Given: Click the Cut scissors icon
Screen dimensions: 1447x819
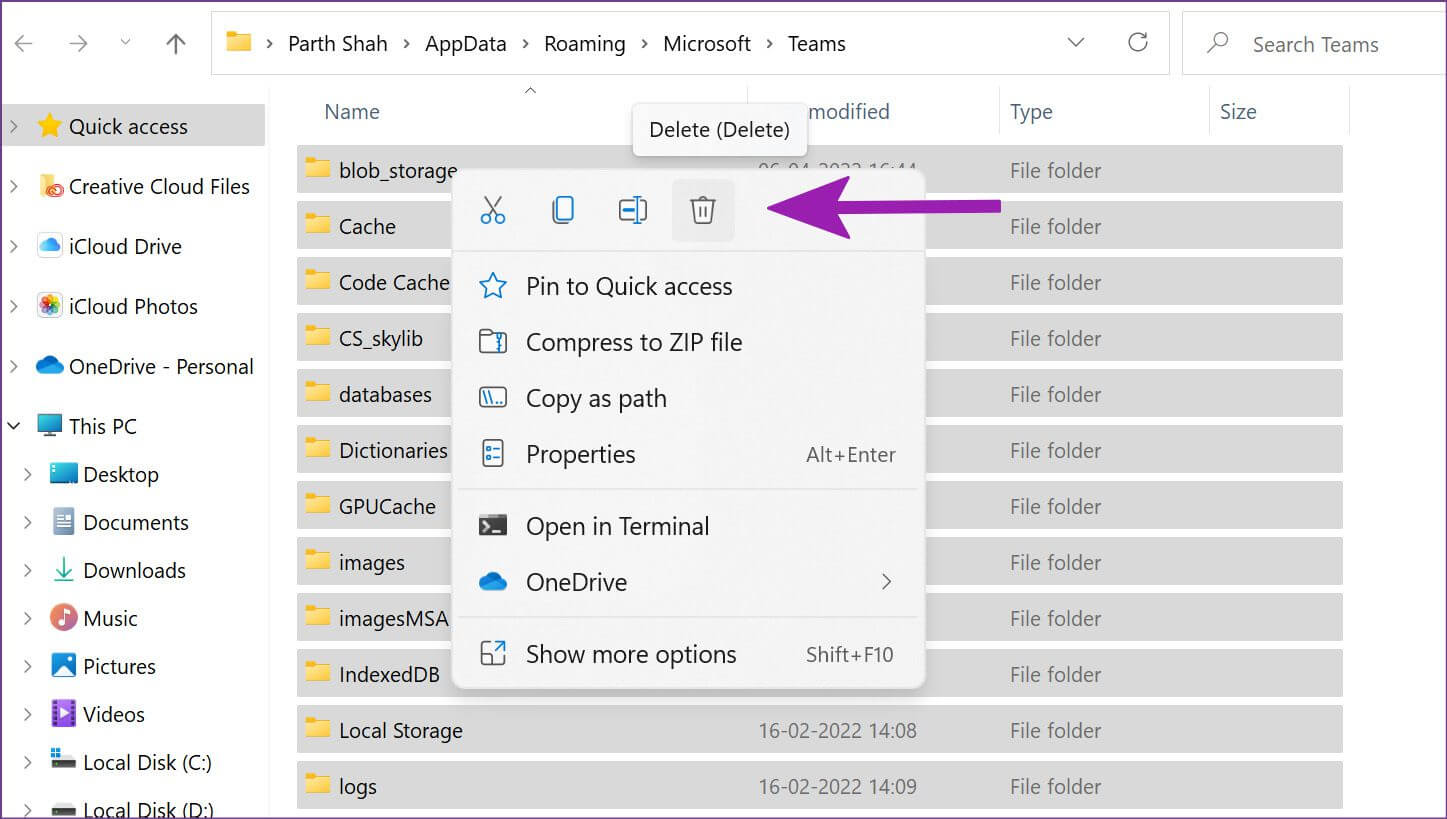Looking at the screenshot, I should pyautogui.click(x=493, y=210).
